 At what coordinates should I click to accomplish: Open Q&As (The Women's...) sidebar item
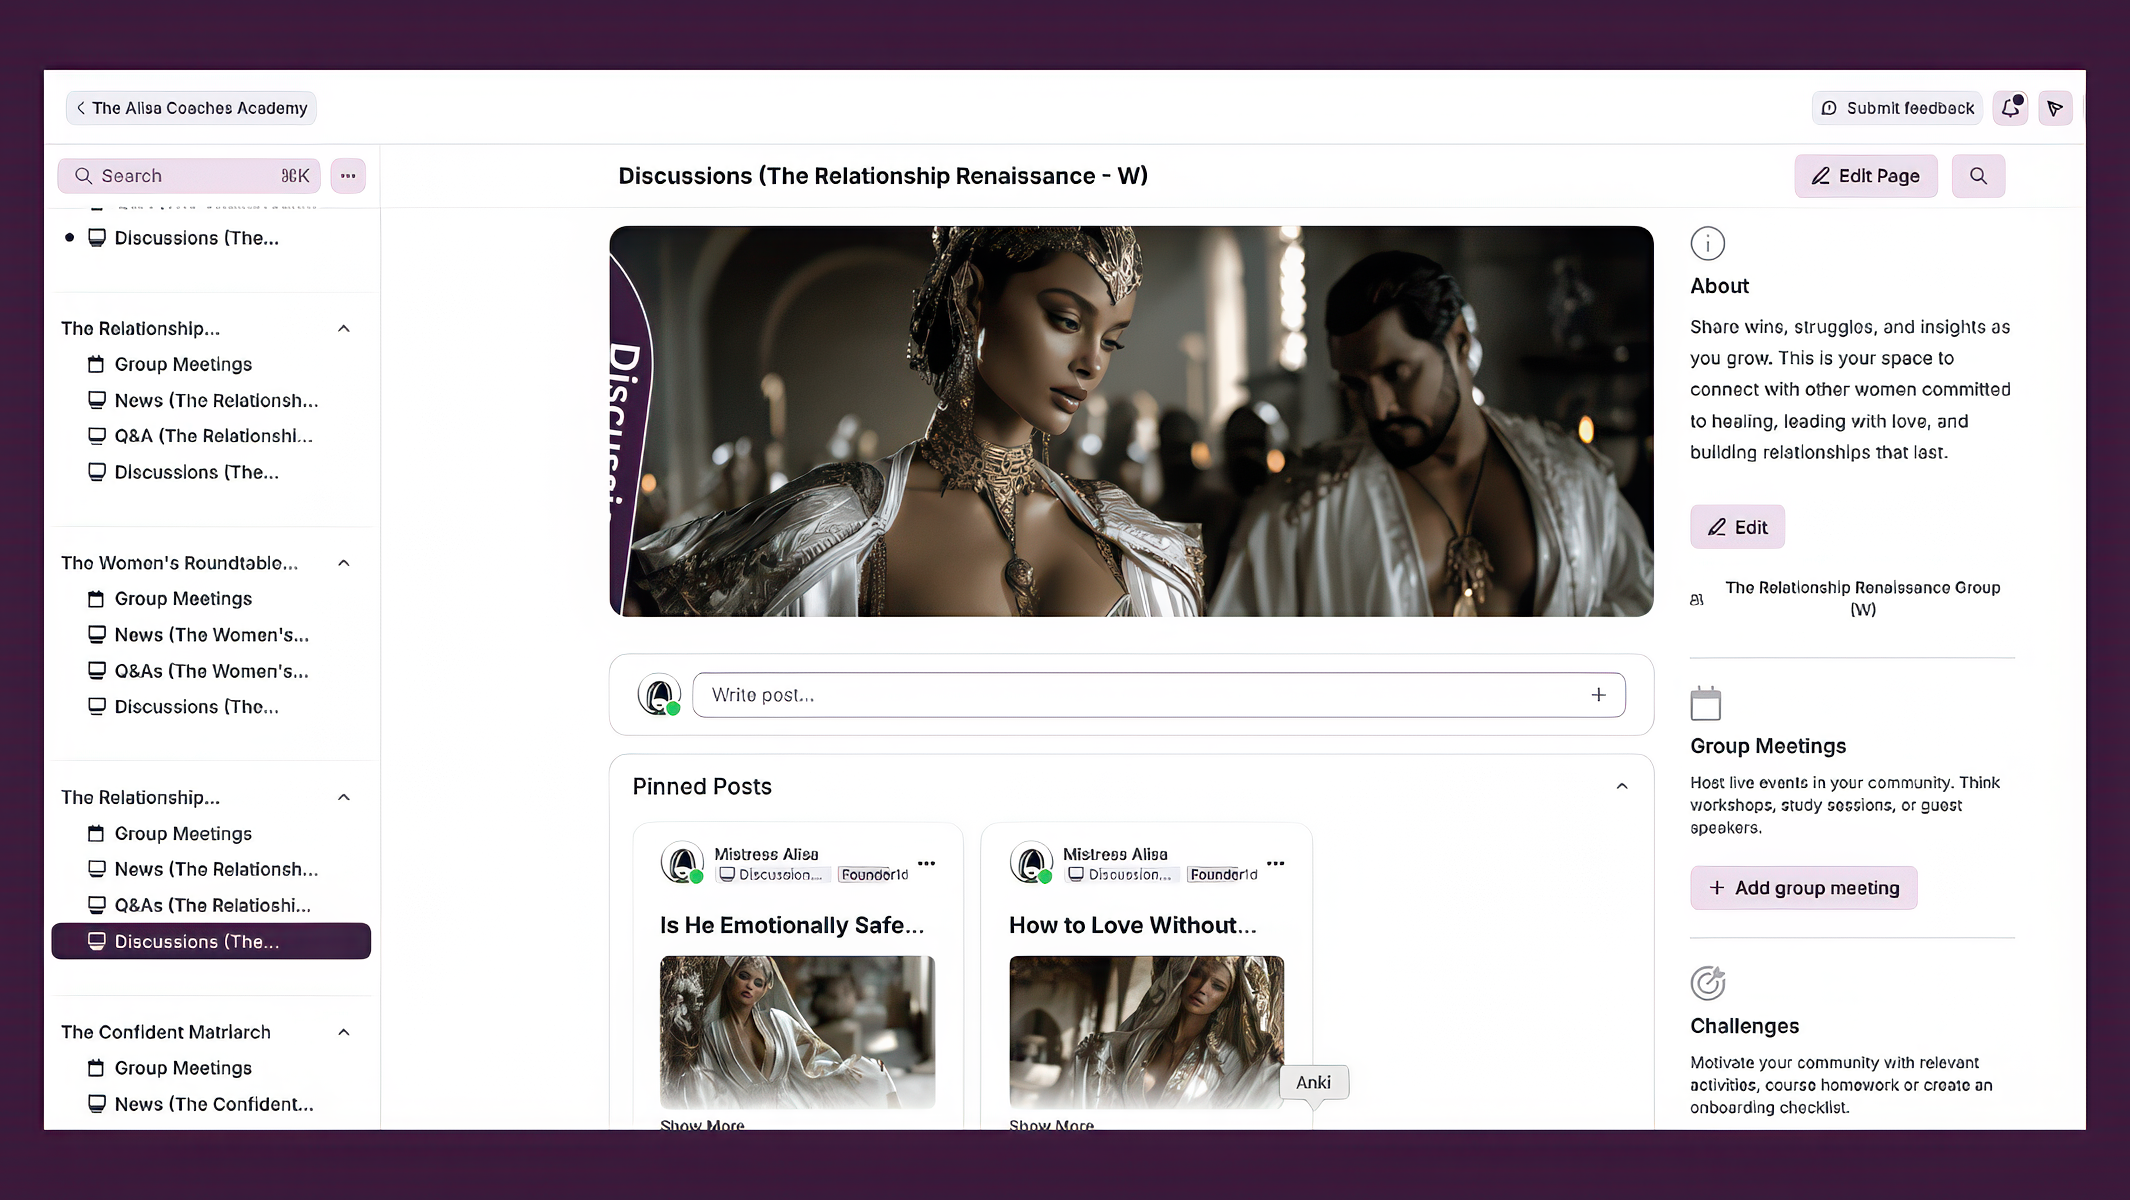(x=211, y=671)
